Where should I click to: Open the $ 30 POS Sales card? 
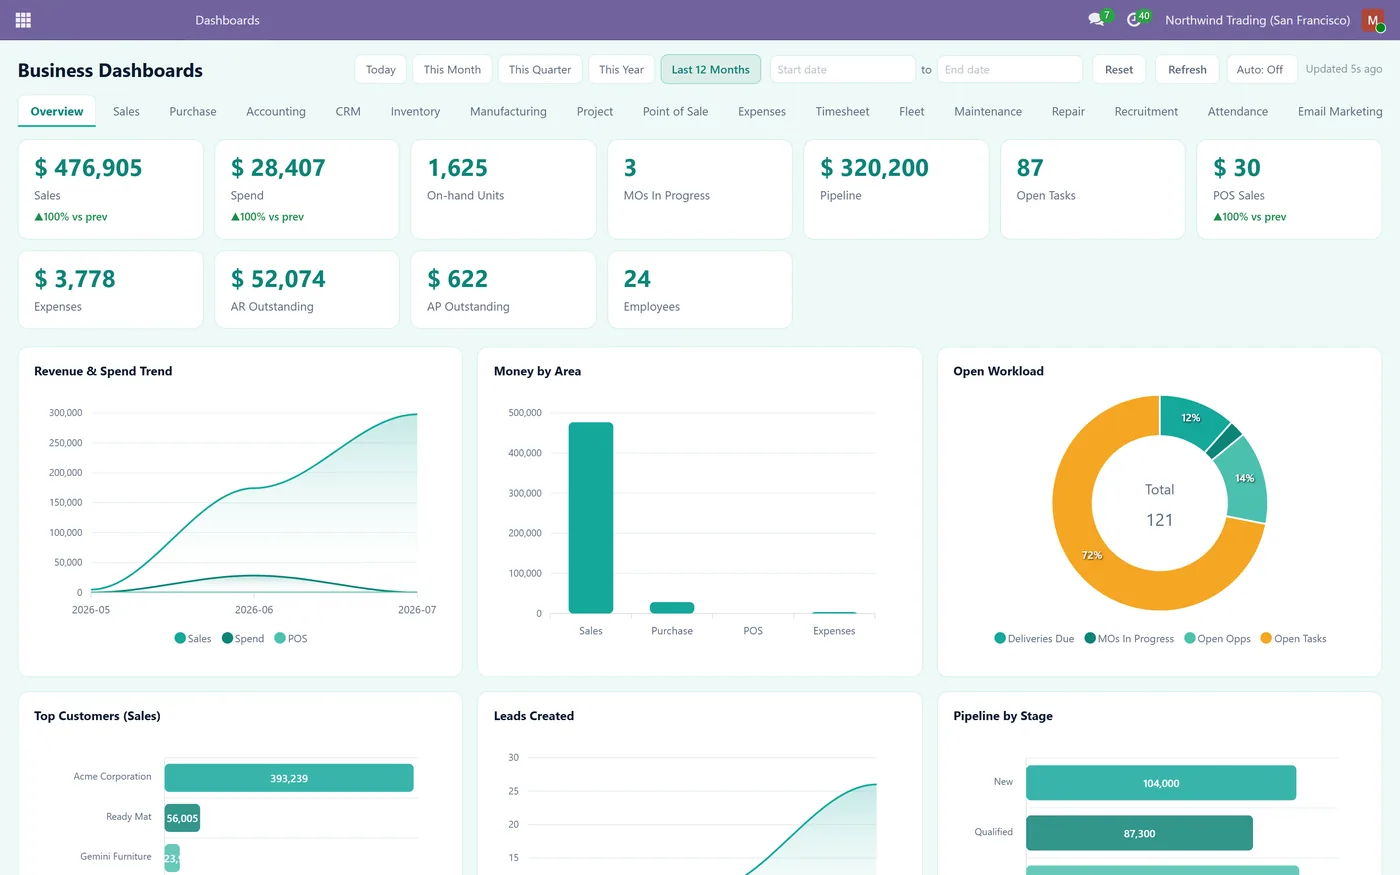[x=1289, y=189]
